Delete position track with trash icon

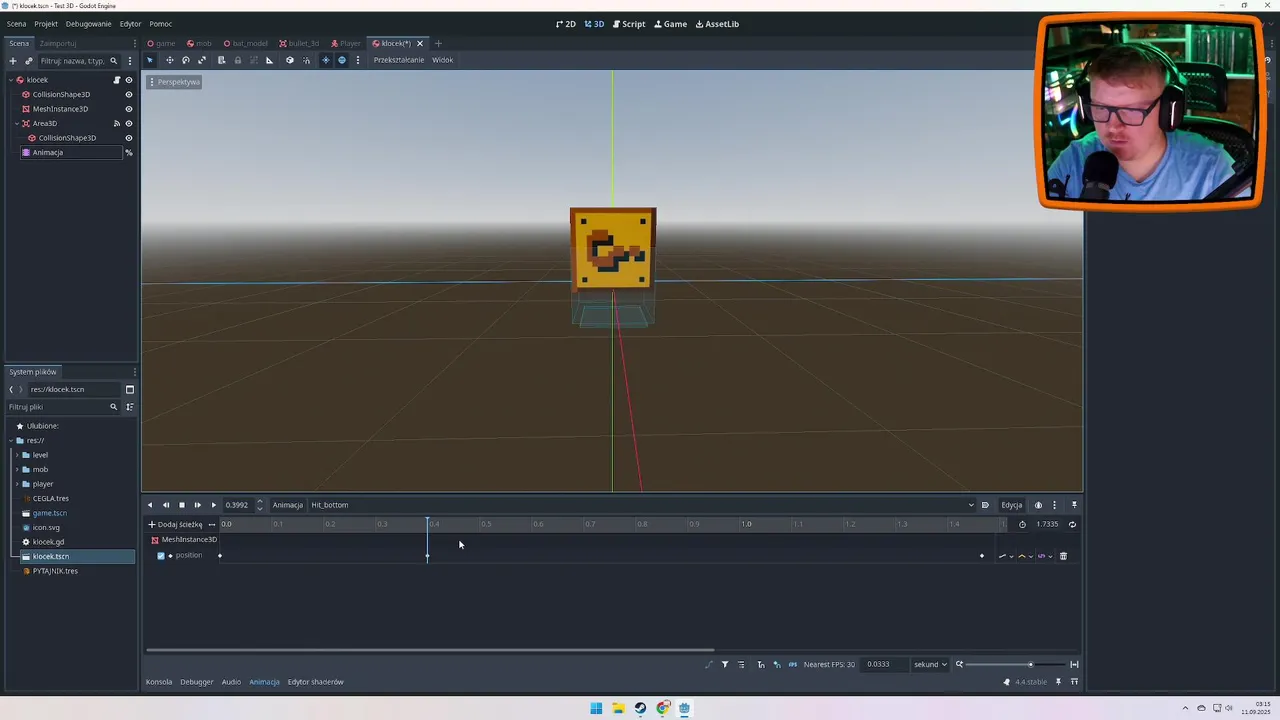click(1063, 556)
